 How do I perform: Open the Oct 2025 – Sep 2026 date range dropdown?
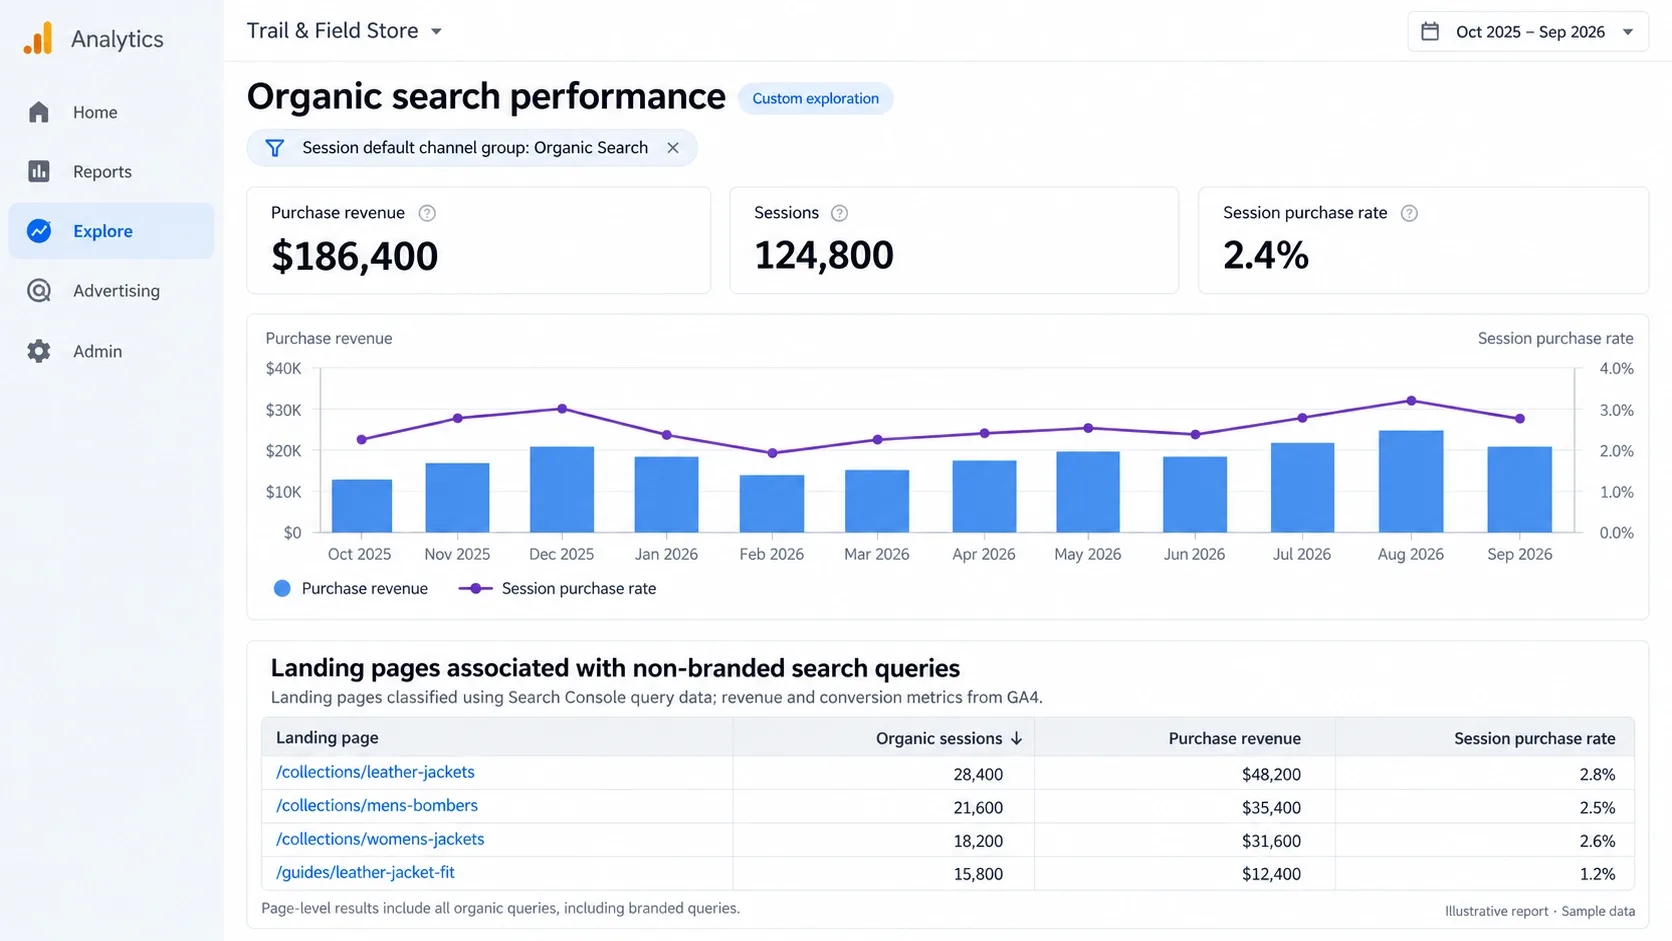[1528, 31]
